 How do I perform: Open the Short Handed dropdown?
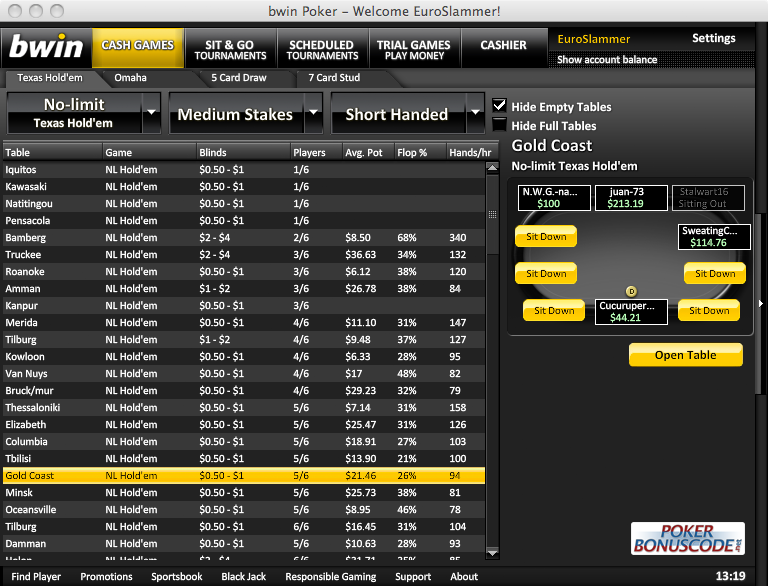(x=408, y=114)
